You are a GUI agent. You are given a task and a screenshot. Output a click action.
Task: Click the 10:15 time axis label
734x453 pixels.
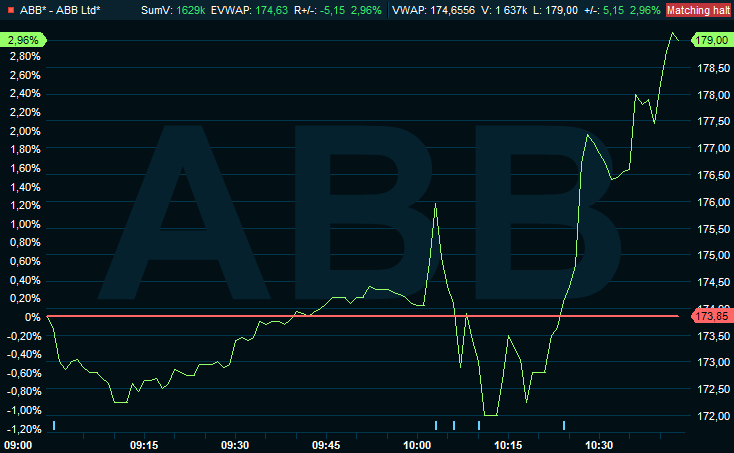tap(508, 445)
